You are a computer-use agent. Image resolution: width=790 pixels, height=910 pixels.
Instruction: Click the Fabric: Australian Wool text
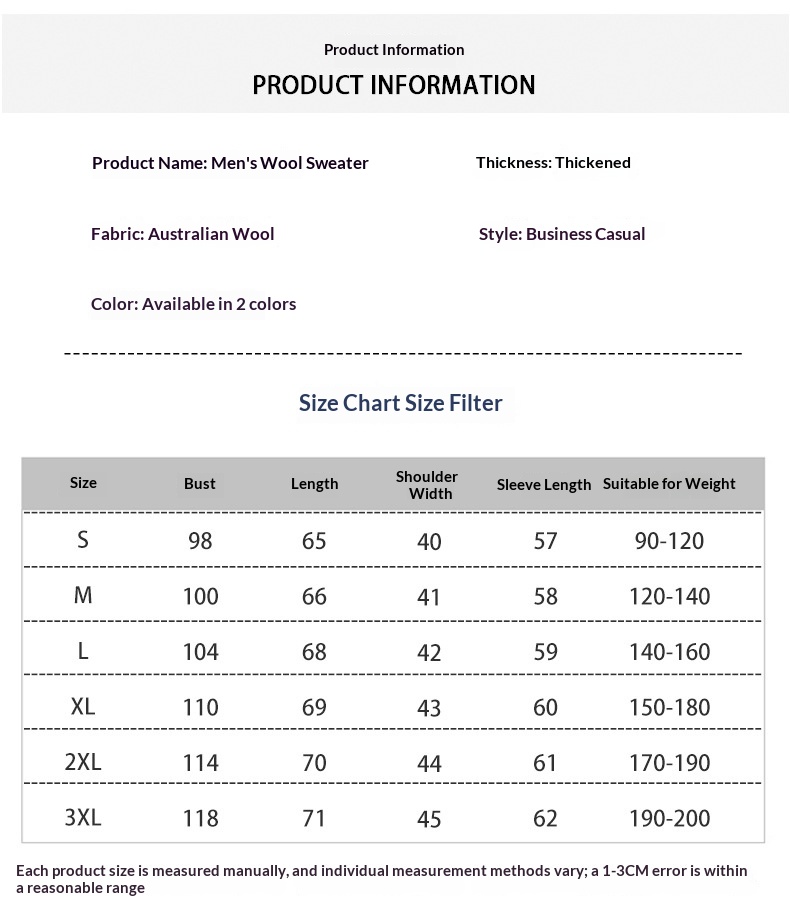[182, 234]
